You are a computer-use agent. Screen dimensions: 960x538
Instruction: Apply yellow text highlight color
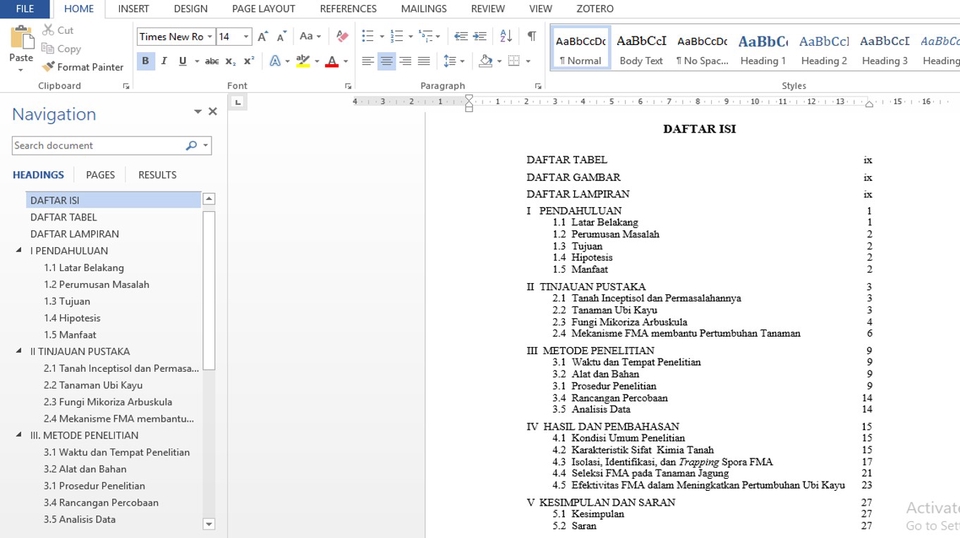tap(302, 61)
